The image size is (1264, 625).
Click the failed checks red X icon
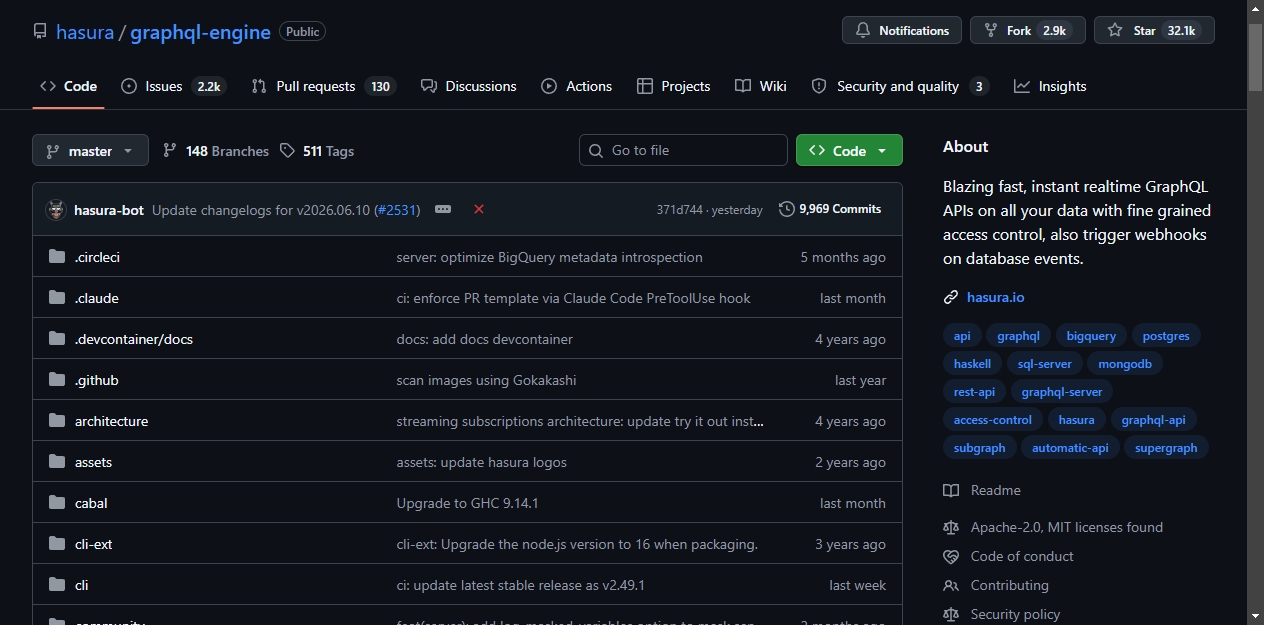pos(479,209)
